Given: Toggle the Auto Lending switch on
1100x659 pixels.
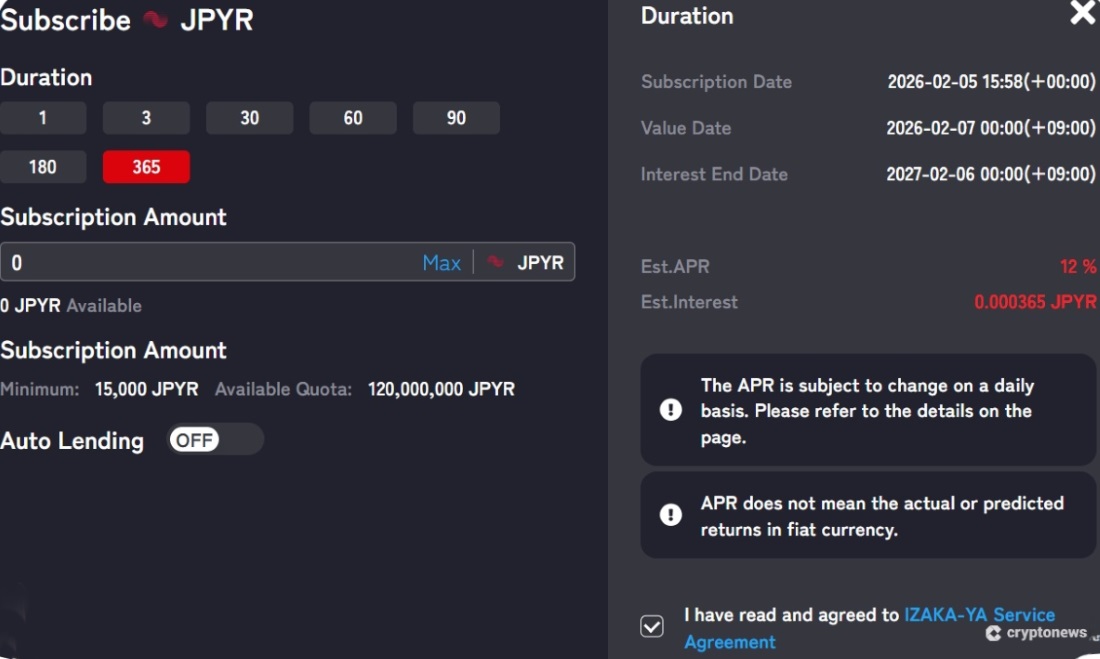Looking at the screenshot, I should click(x=215, y=440).
